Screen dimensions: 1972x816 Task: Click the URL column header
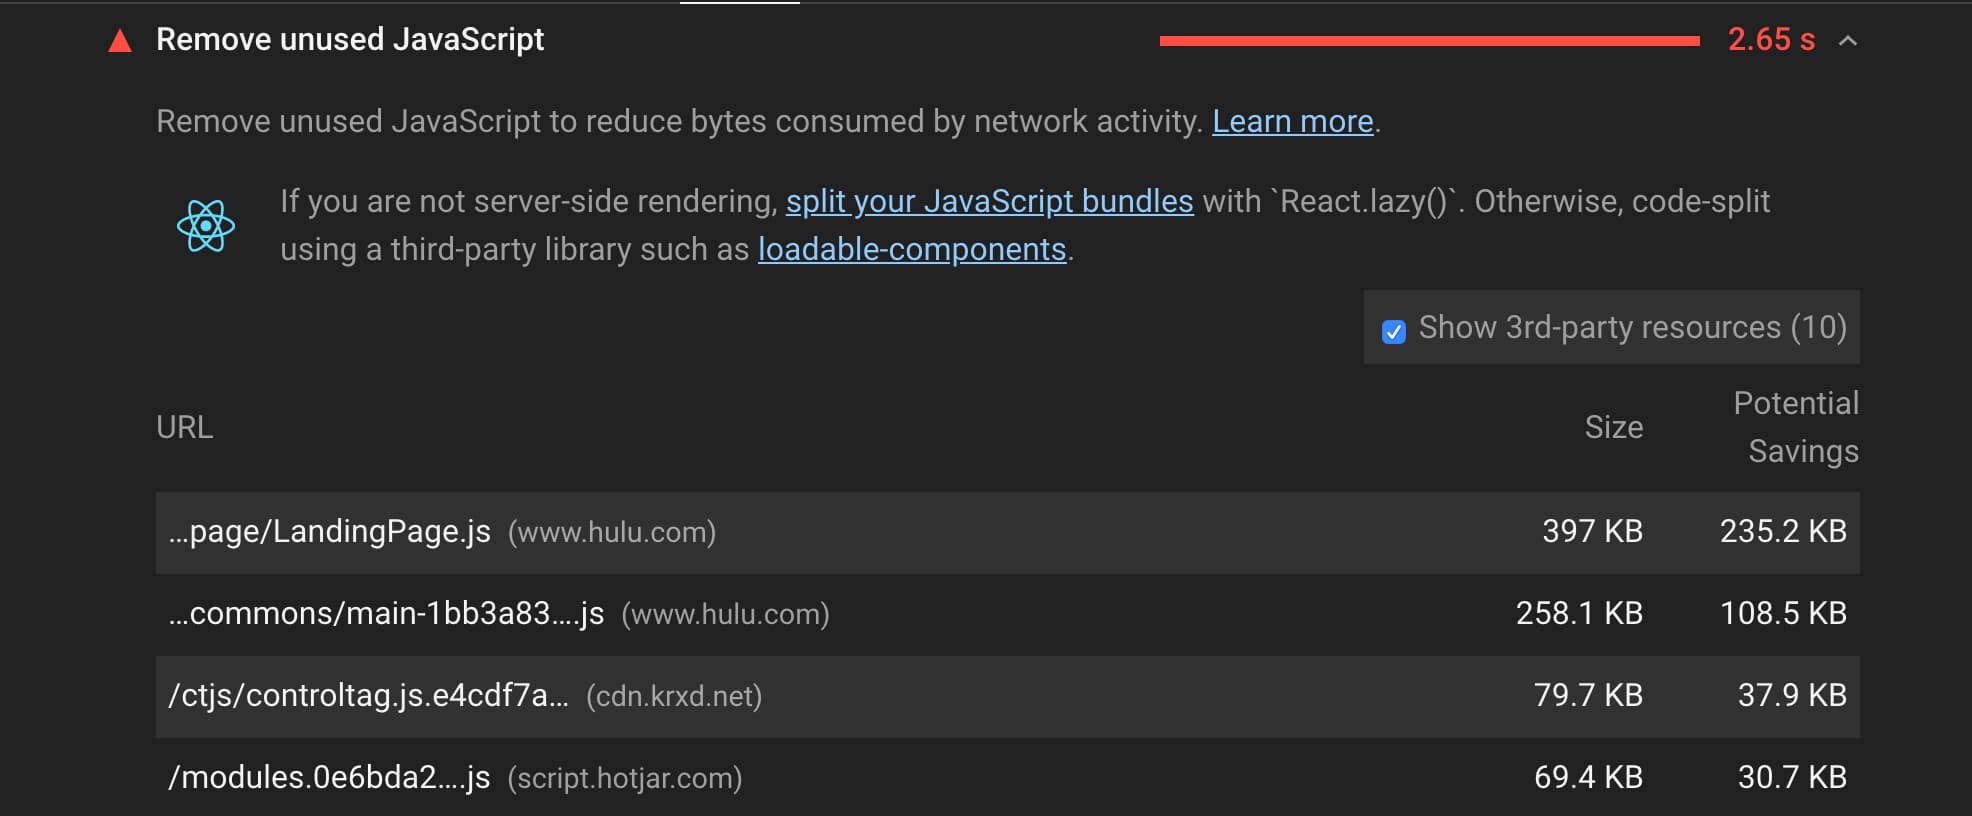(185, 428)
